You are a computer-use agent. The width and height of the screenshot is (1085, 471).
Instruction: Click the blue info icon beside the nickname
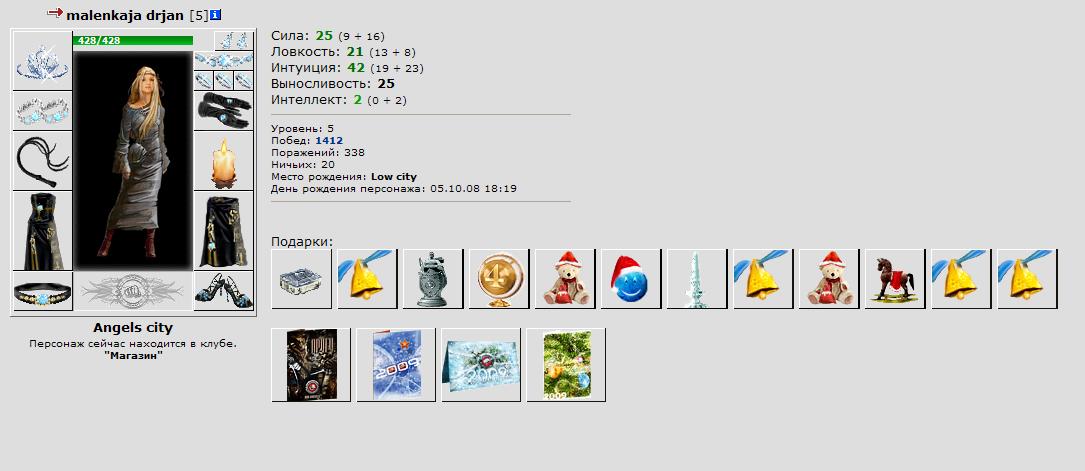(216, 15)
